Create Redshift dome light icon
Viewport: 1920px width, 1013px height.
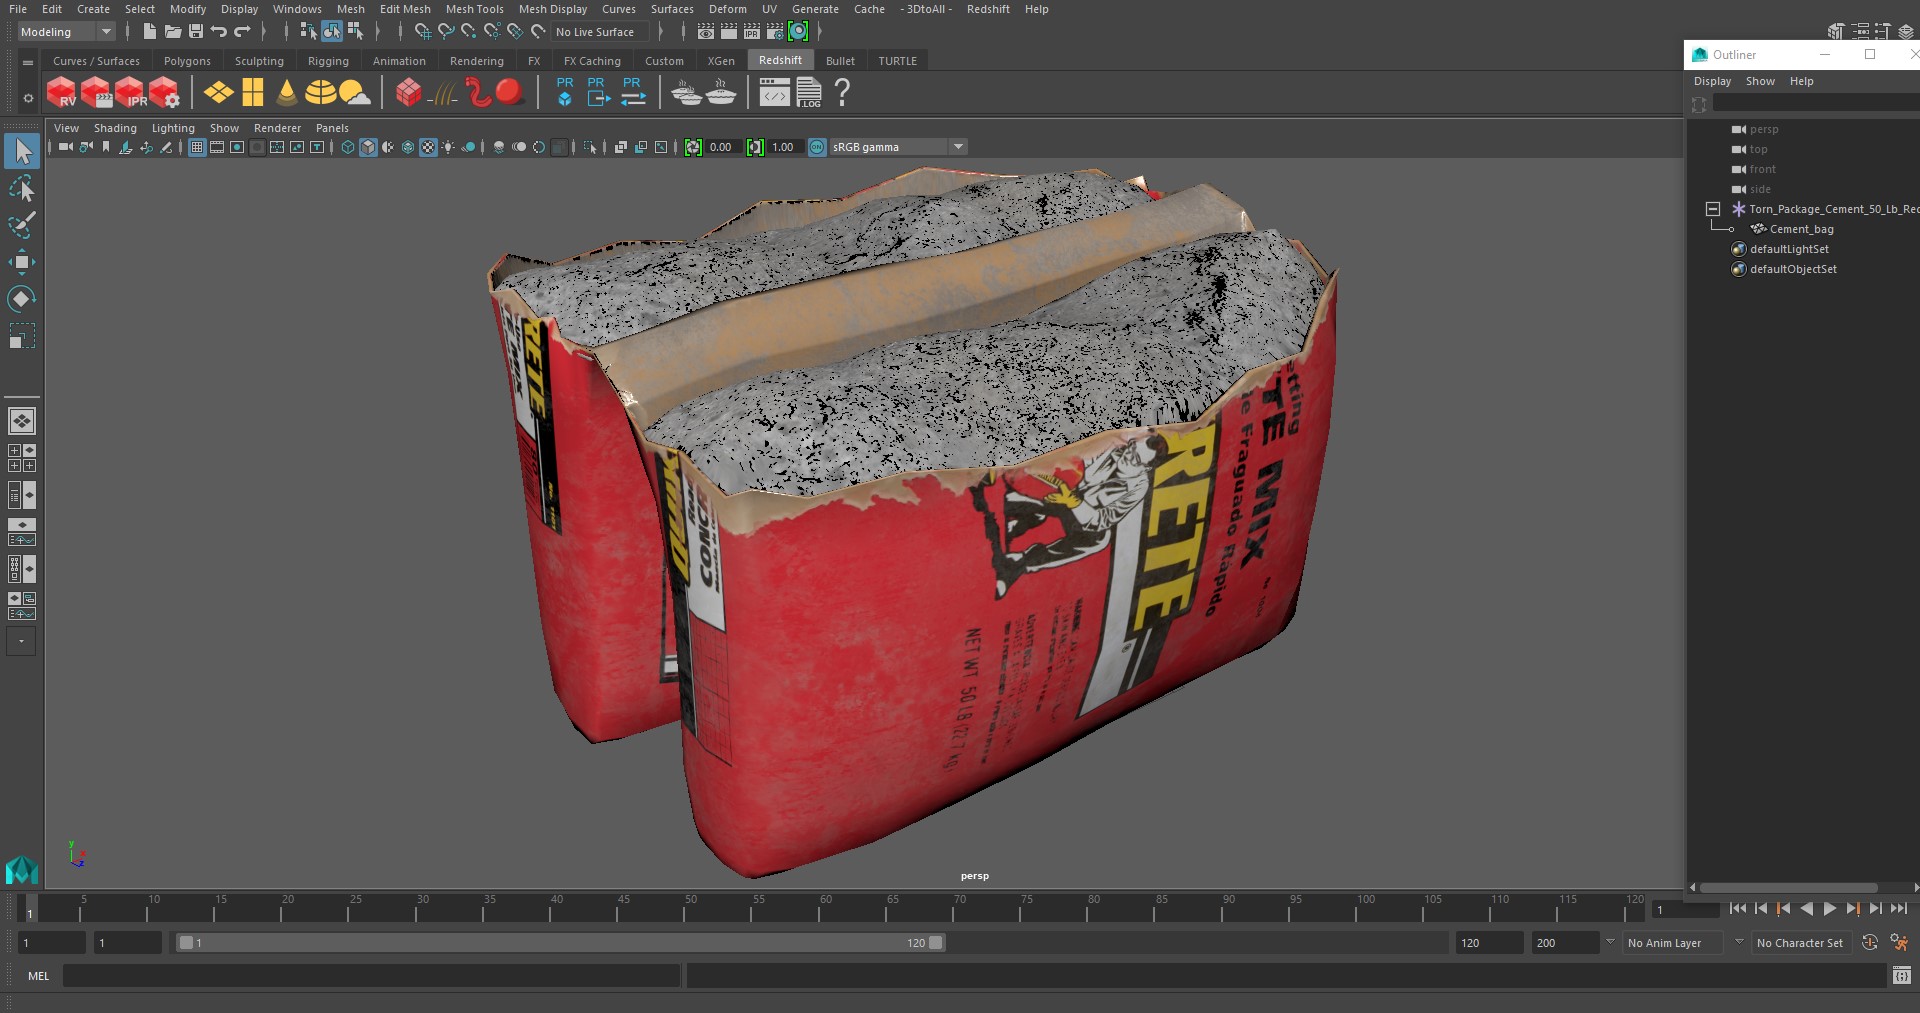[320, 93]
